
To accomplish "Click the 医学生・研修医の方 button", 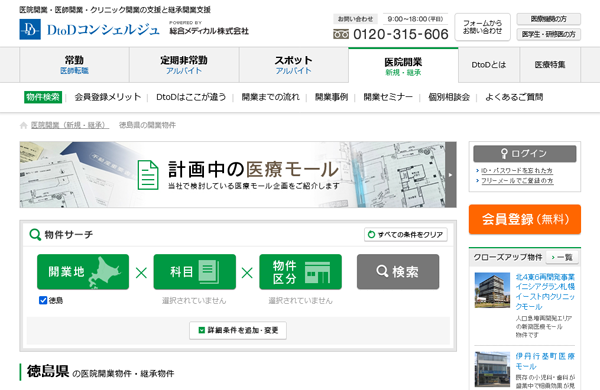I will coord(549,34).
